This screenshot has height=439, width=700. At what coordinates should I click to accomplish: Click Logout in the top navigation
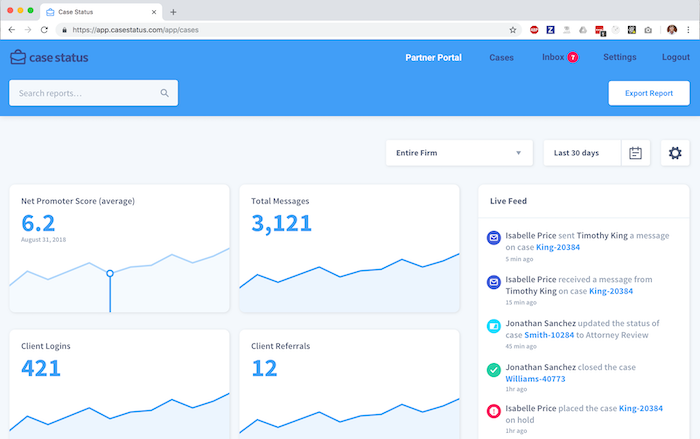pos(675,57)
